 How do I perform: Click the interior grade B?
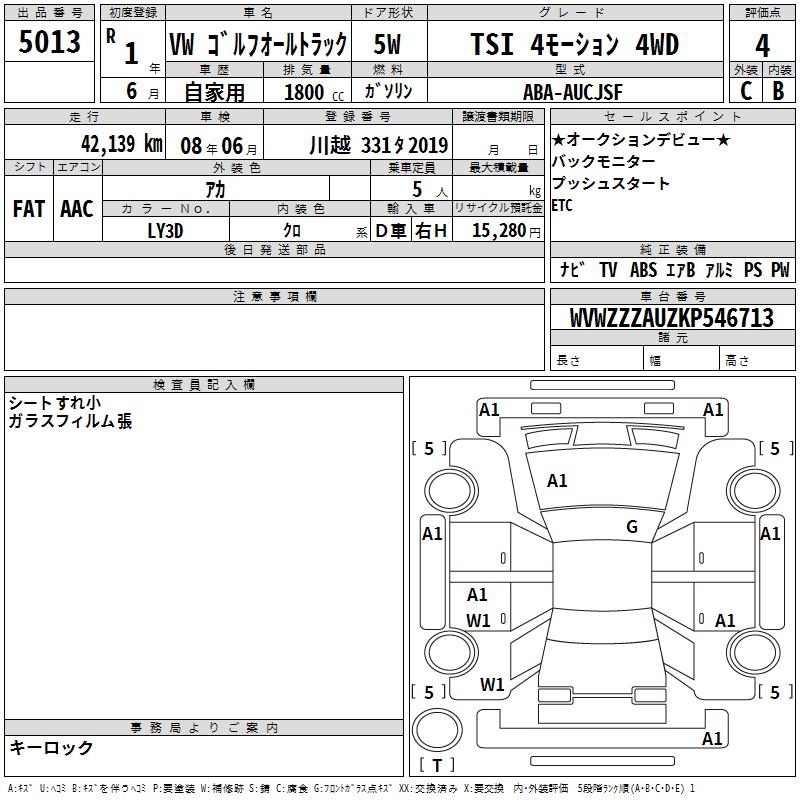(778, 91)
